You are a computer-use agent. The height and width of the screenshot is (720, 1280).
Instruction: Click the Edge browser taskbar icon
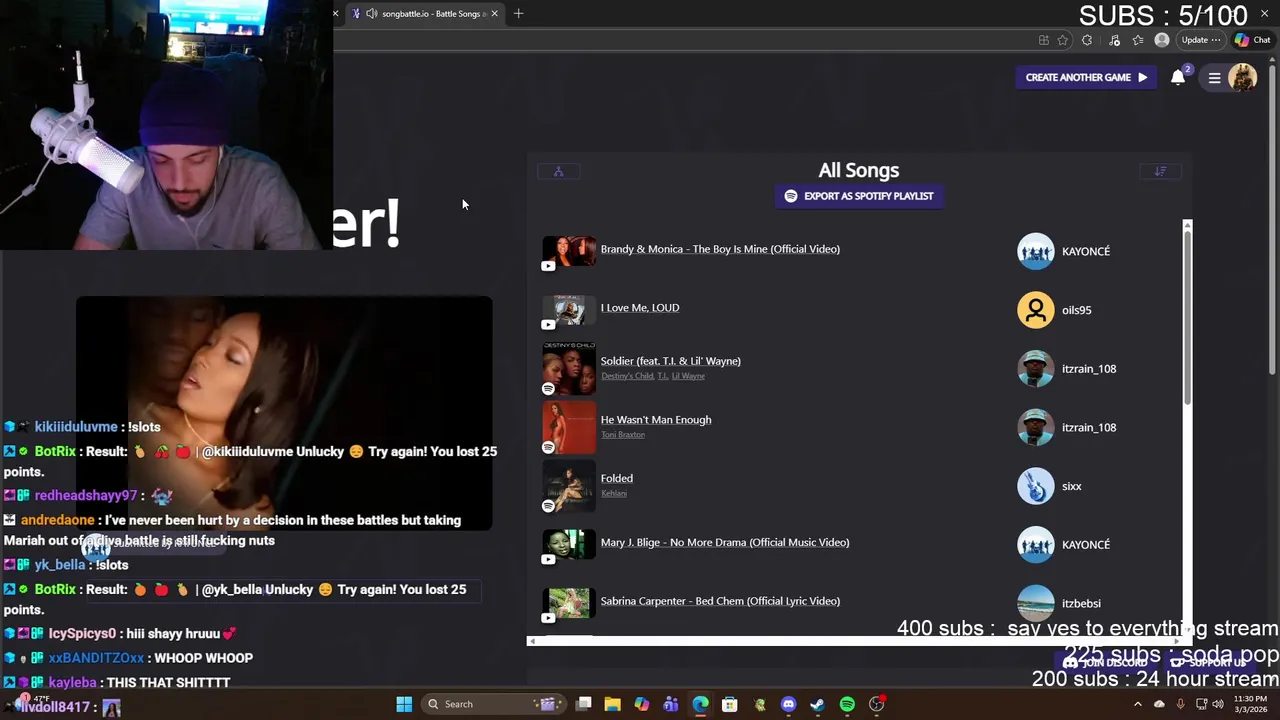(700, 704)
